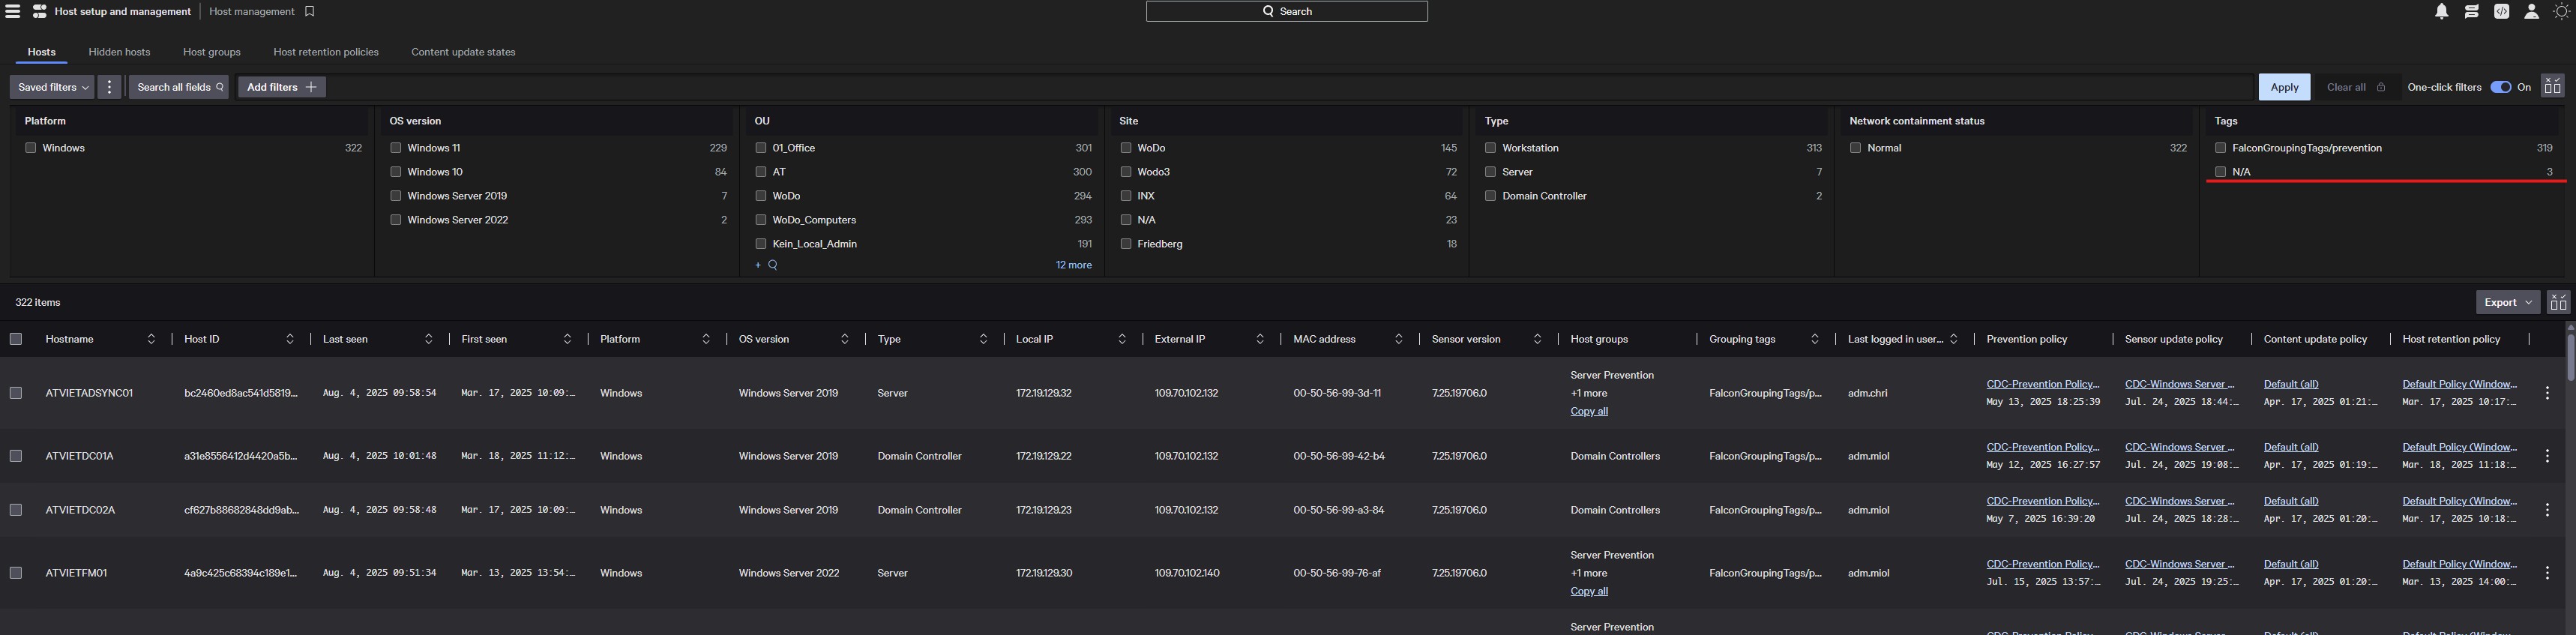Open the hamburger navigation menu
This screenshot has width=2576, height=635.
12,11
